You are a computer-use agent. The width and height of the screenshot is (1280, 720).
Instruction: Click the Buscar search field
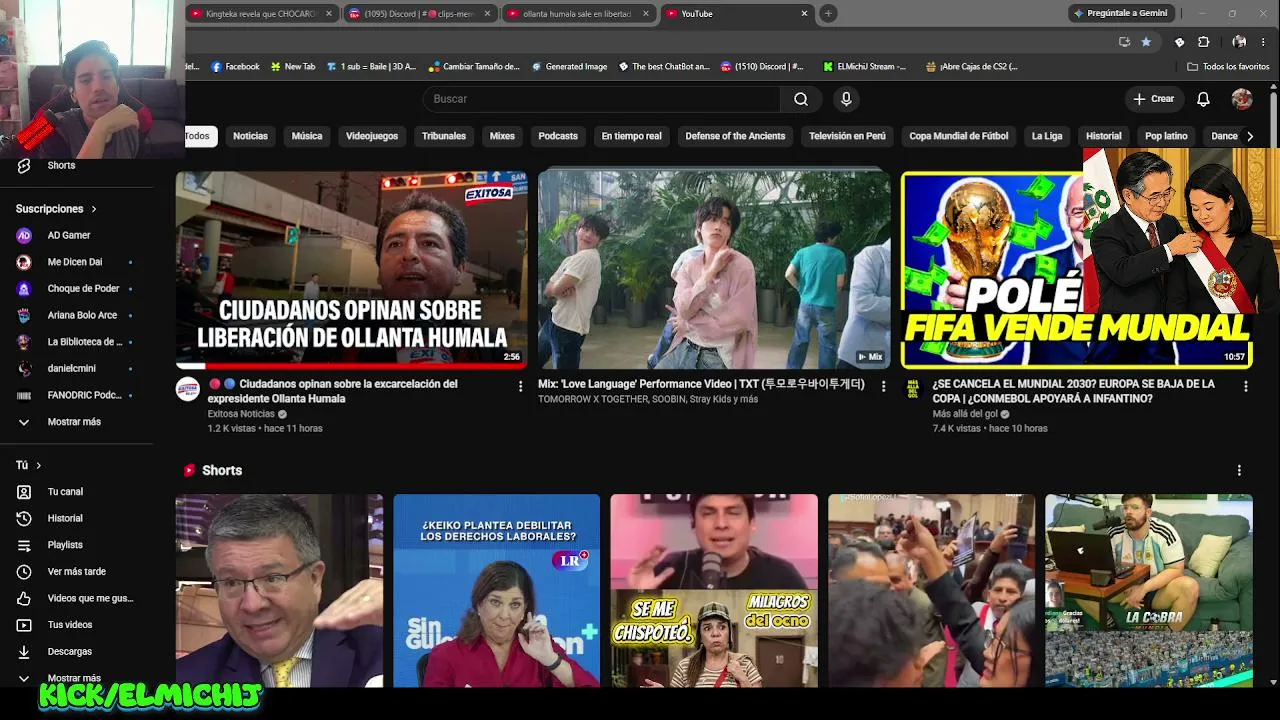coord(601,99)
